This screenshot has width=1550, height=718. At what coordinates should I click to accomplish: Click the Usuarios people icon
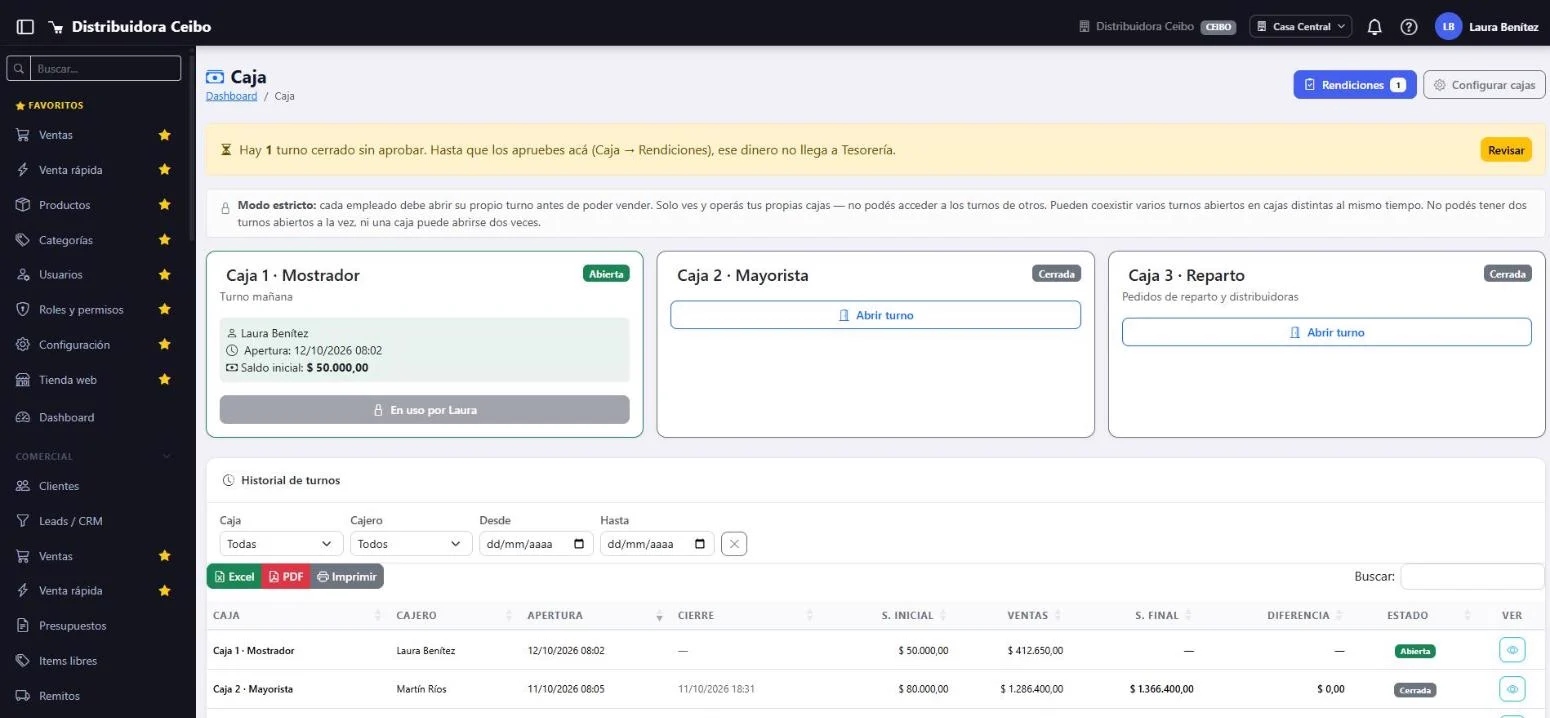click(x=23, y=274)
